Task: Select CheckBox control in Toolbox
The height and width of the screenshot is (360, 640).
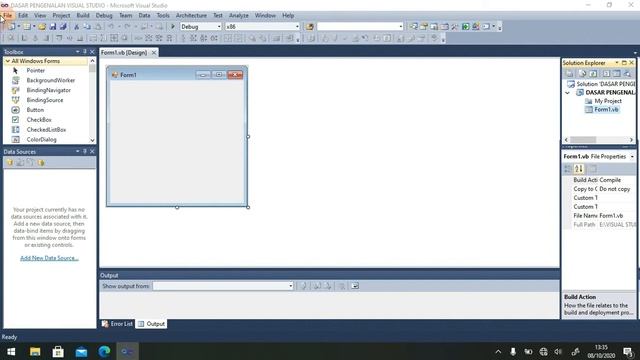Action: tap(39, 120)
